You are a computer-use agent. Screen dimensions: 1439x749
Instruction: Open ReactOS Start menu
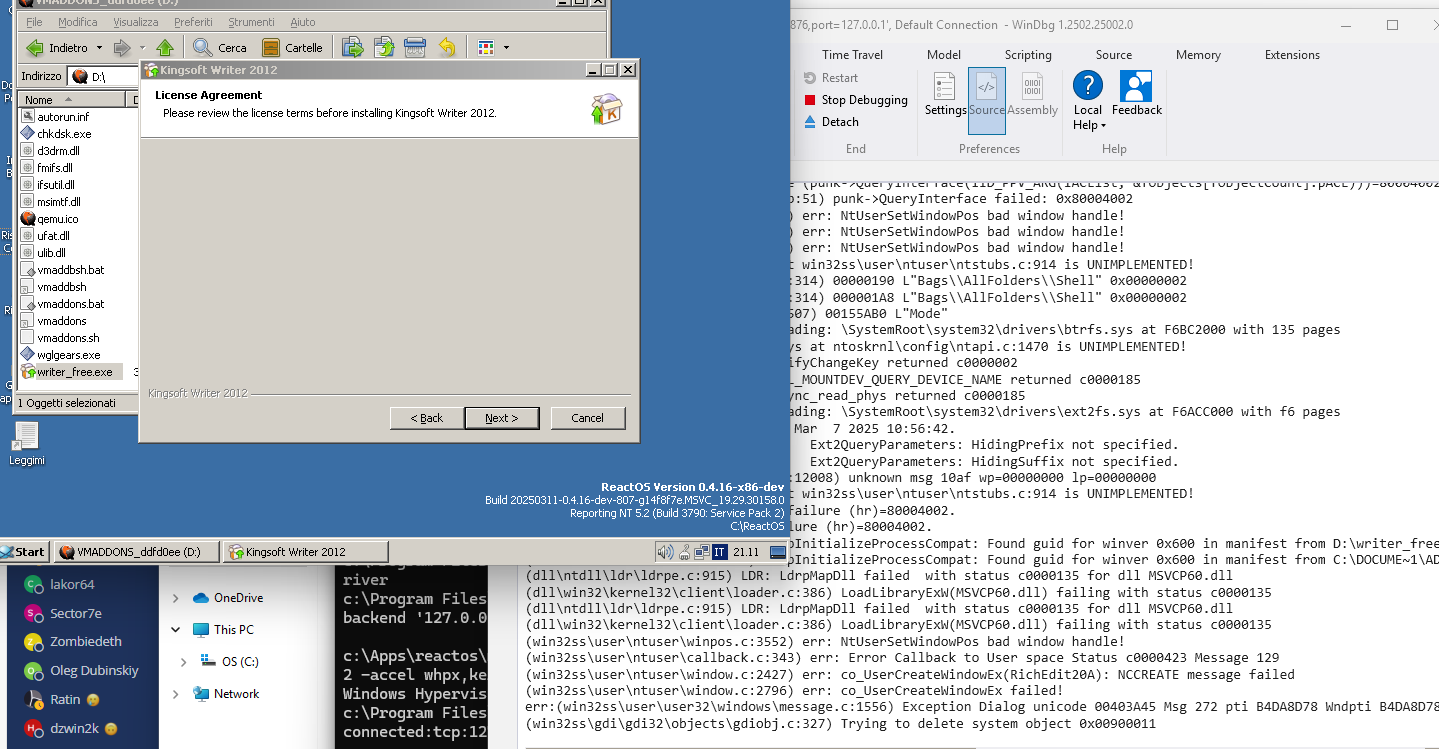coord(23,551)
